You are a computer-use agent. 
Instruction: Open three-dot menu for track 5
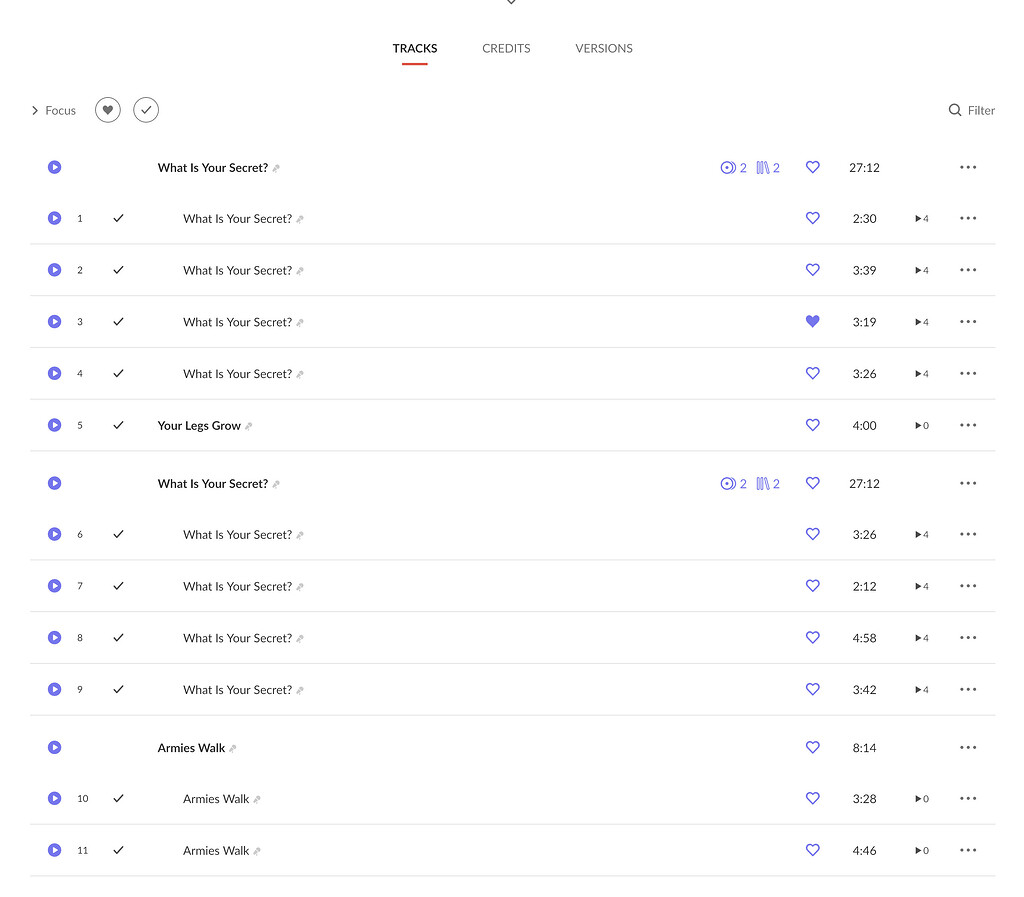[967, 425]
